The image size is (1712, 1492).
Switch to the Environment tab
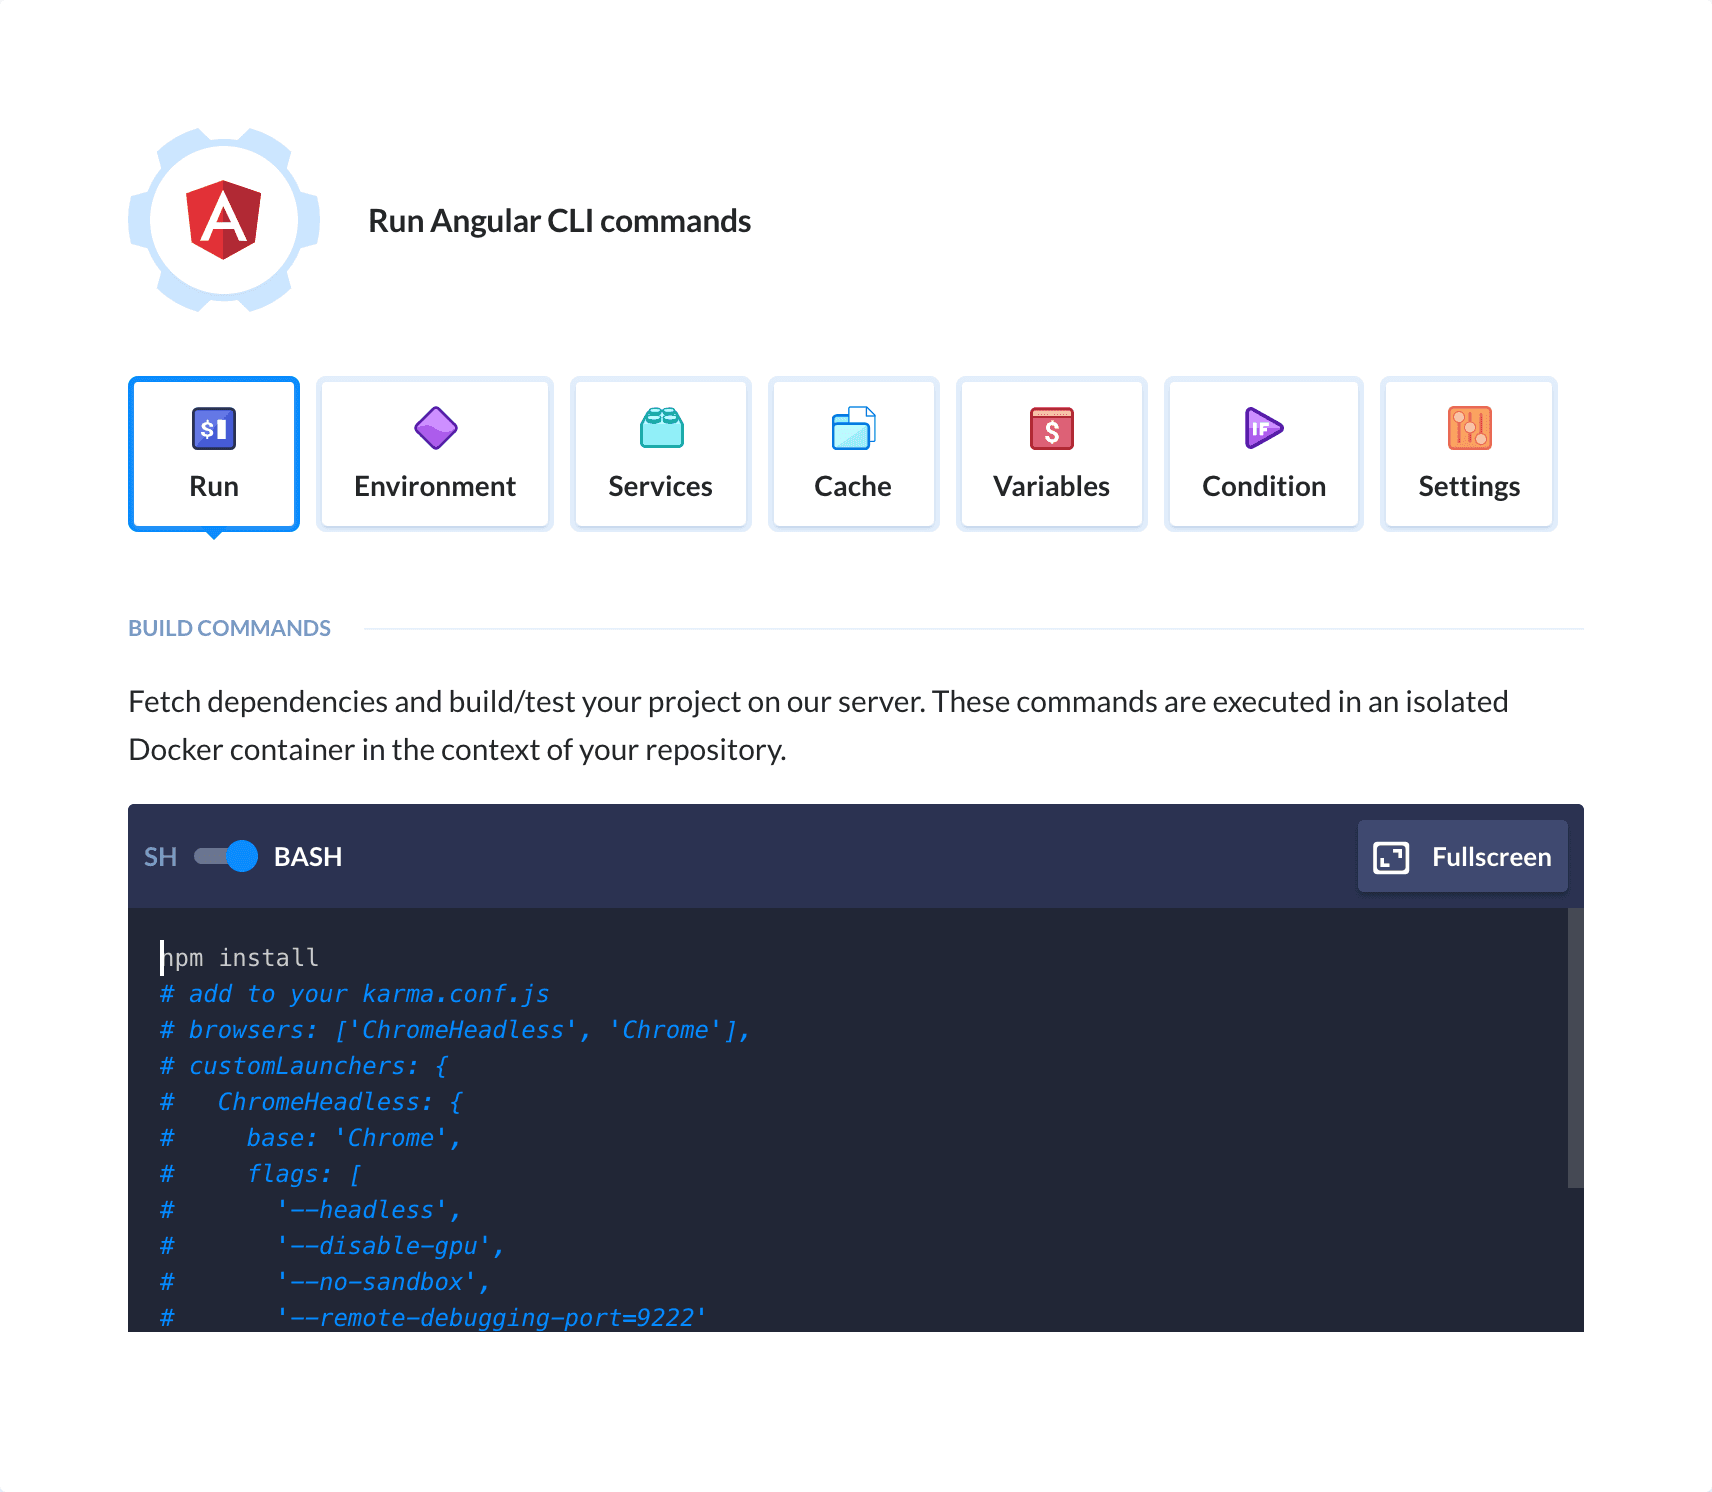tap(435, 454)
